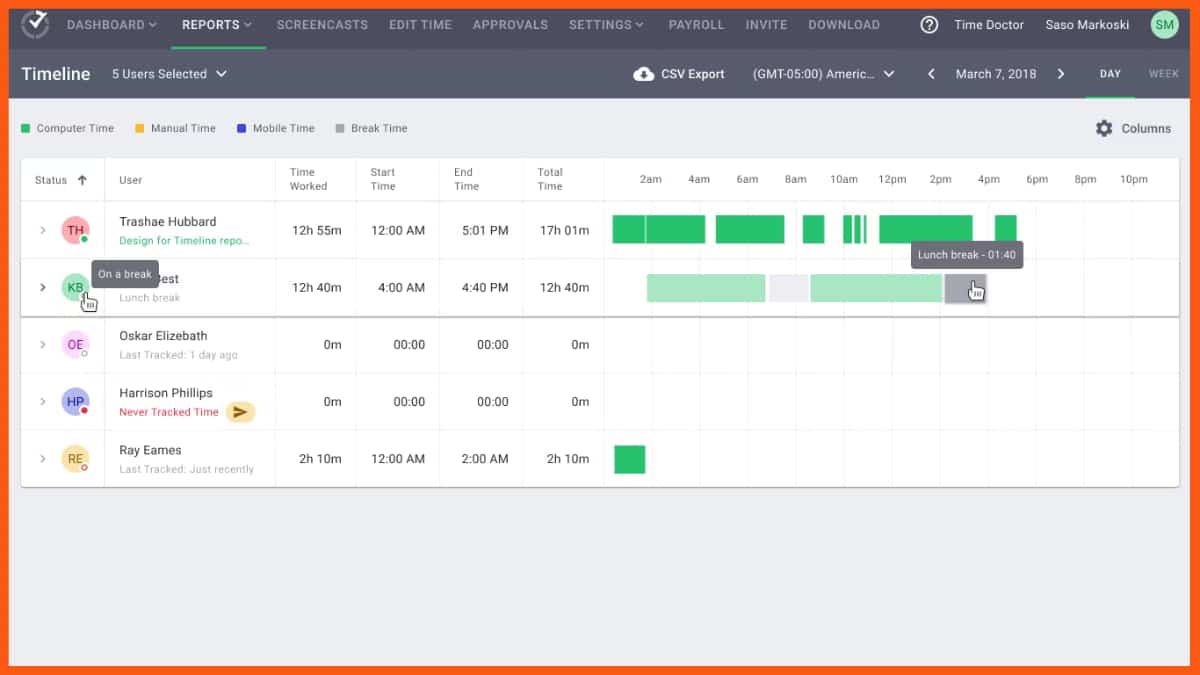This screenshot has height=675, width=1200.
Task: Expand Ray Eames' row chevron
Action: point(41,458)
